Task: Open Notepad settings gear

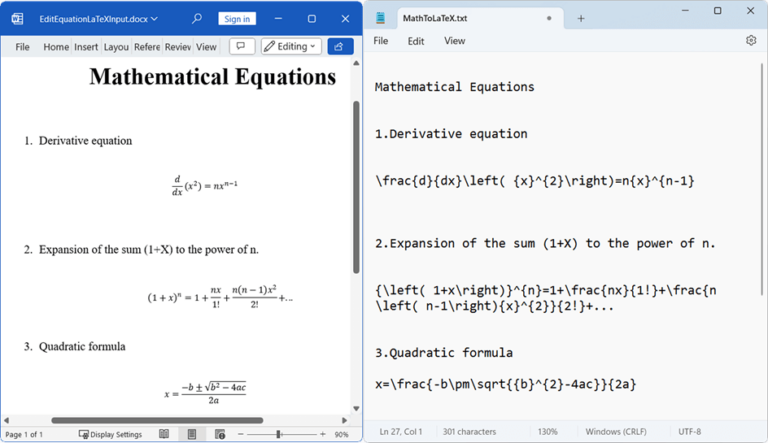Action: [x=751, y=41]
